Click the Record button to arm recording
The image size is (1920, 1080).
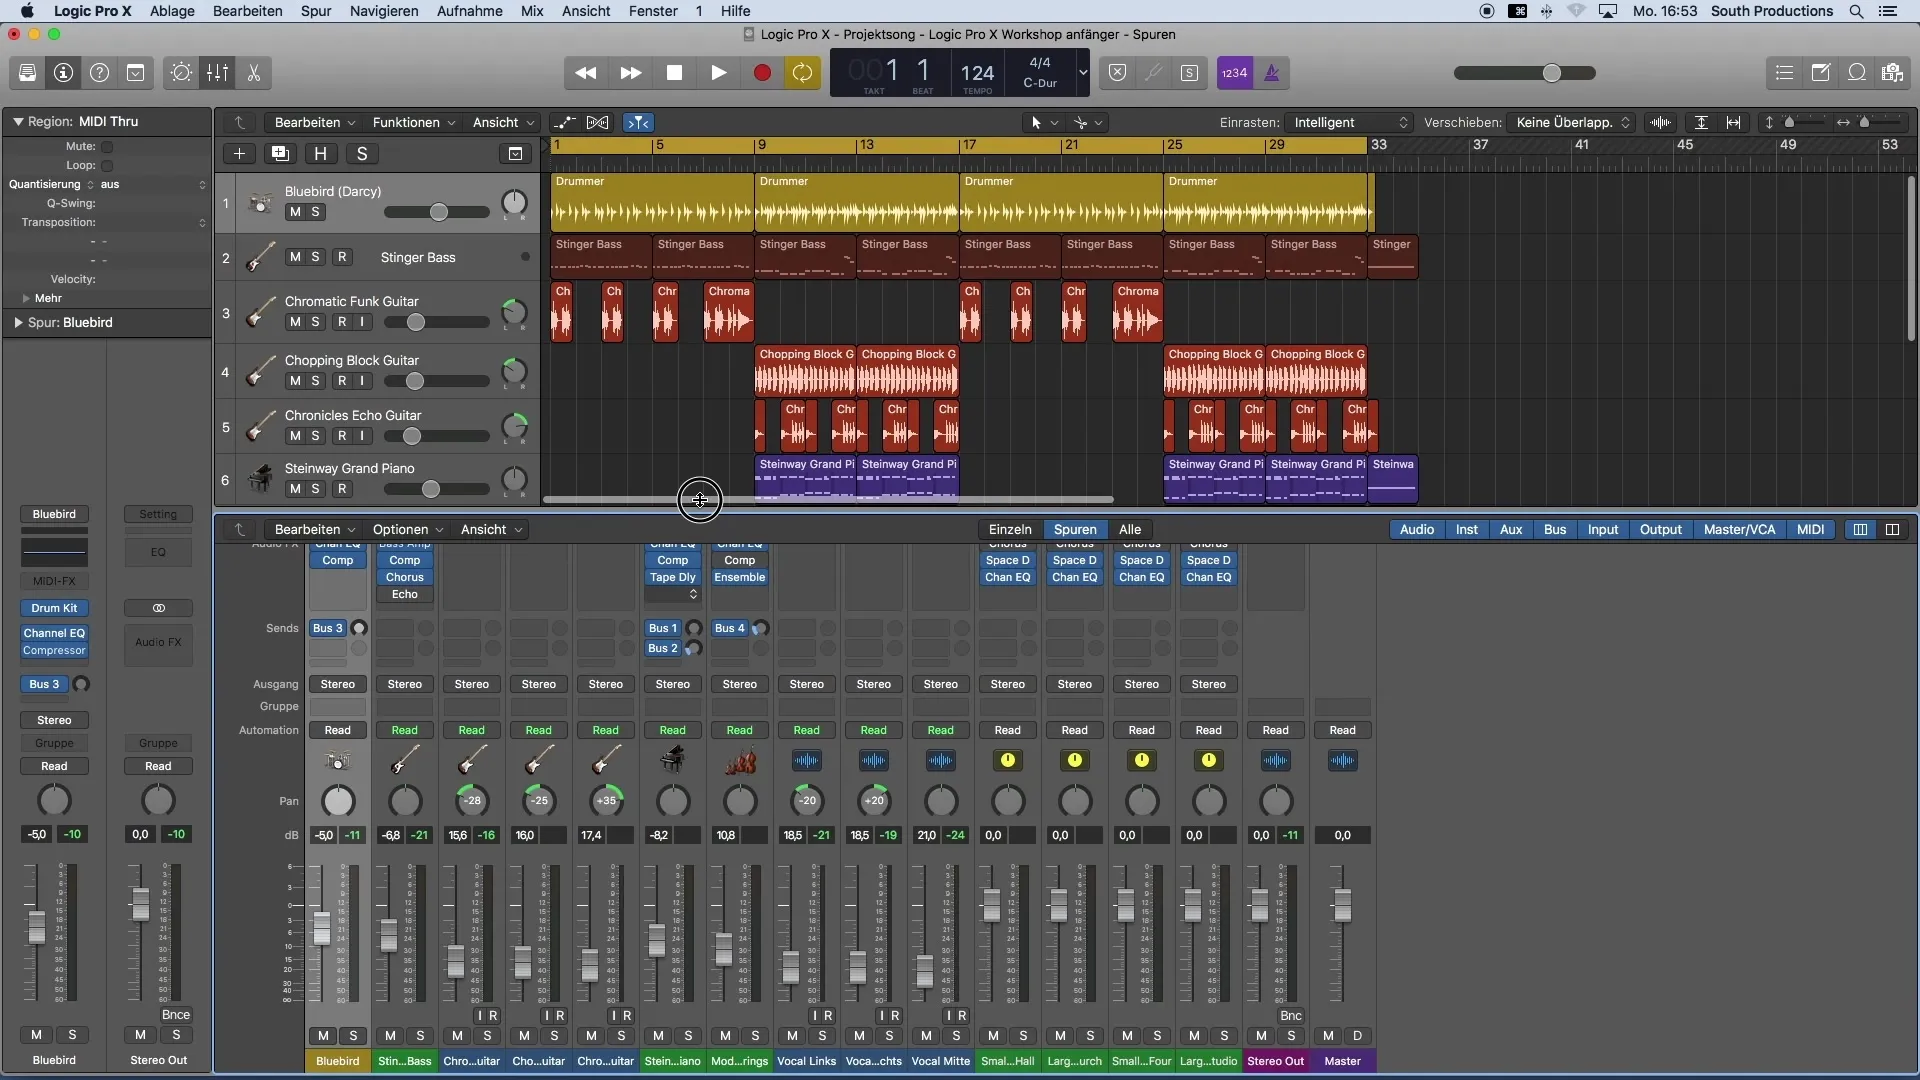(760, 73)
